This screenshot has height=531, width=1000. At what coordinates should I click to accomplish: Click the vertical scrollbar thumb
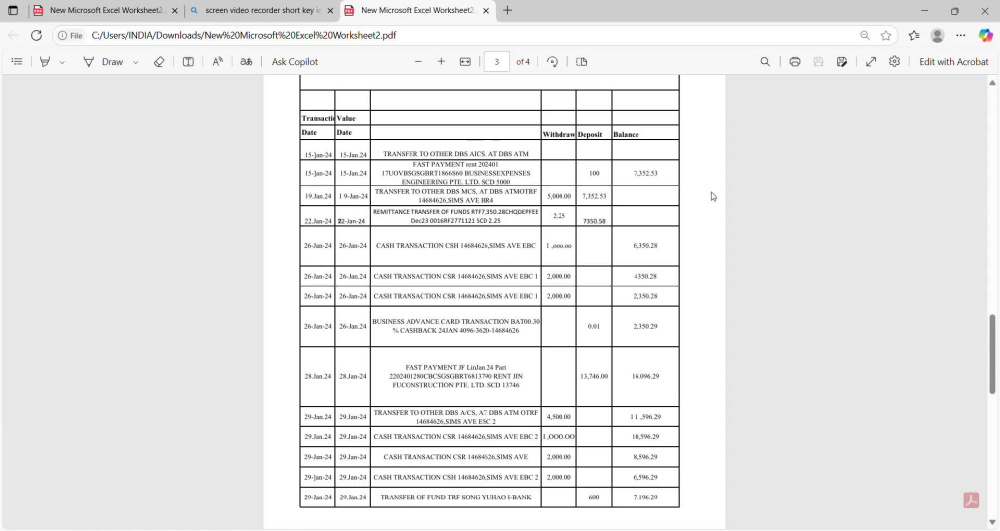click(992, 354)
